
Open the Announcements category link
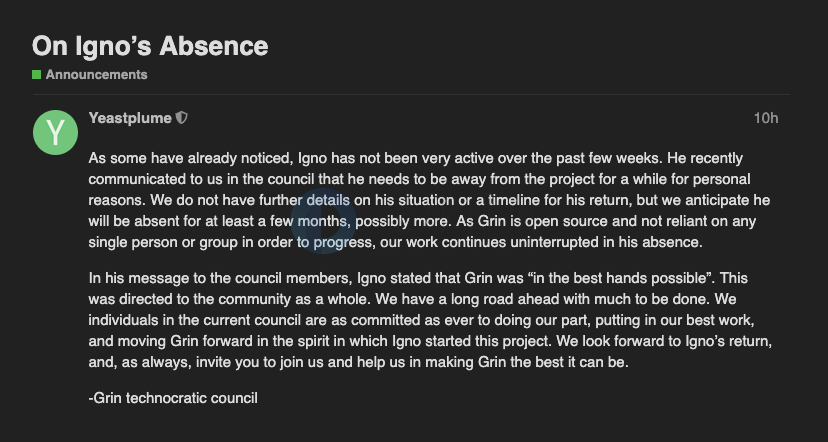[96, 74]
